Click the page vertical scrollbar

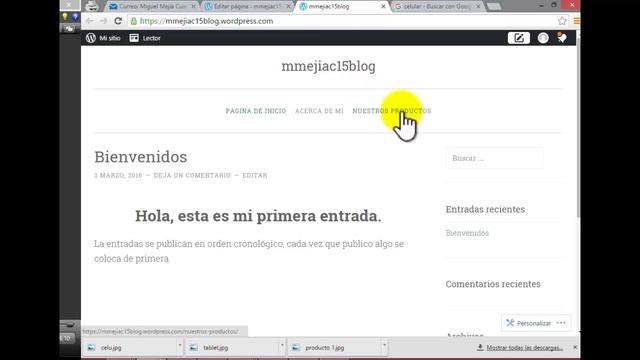[x=578, y=127]
